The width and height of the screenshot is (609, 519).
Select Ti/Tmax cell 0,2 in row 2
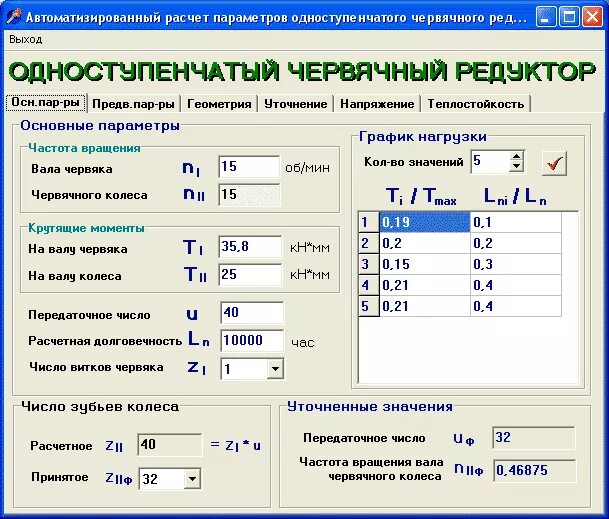[425, 243]
